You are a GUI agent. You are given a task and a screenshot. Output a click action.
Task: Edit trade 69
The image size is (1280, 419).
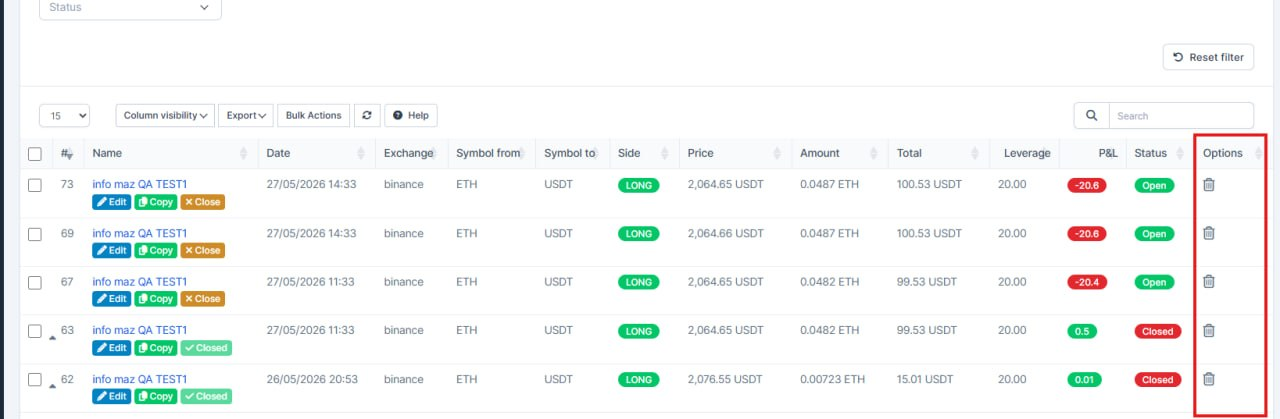(112, 250)
